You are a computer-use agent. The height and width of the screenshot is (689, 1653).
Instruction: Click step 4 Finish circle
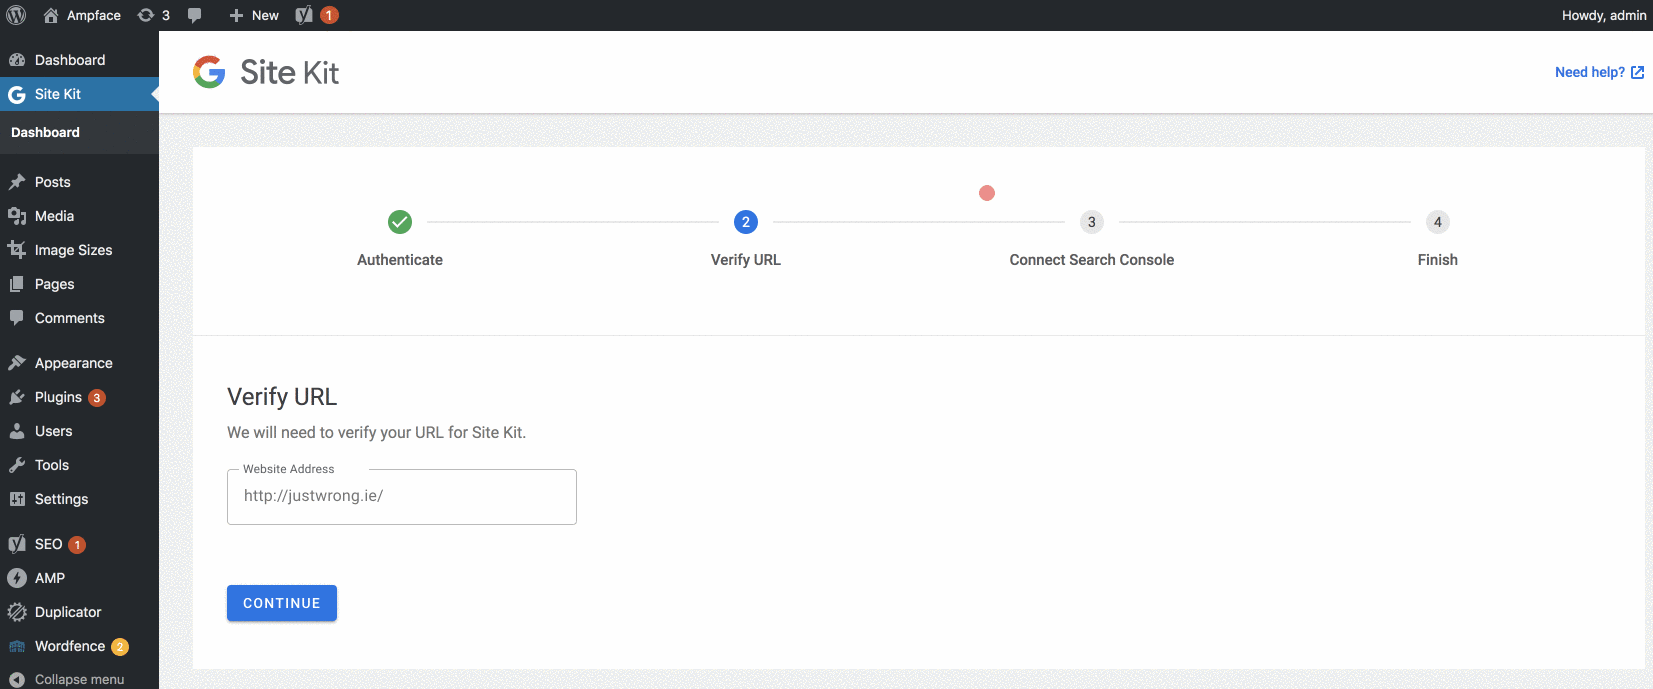pos(1438,222)
